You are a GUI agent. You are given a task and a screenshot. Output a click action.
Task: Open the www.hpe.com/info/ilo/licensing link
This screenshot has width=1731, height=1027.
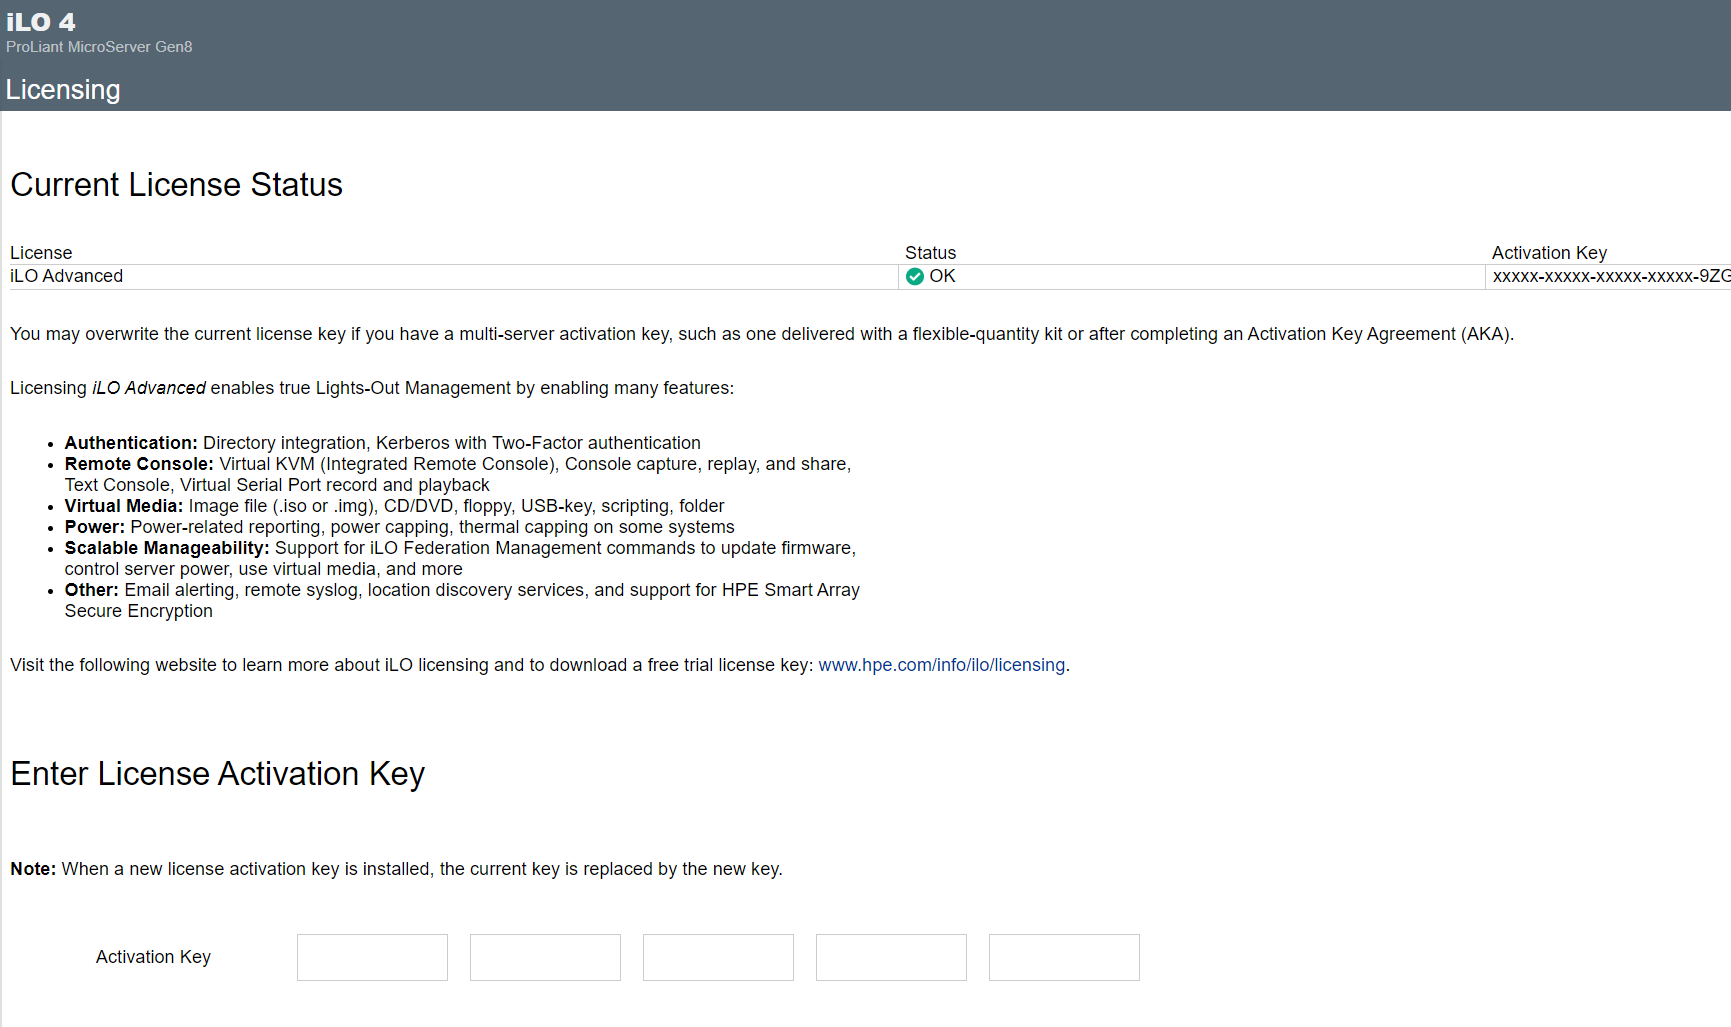[x=941, y=665]
